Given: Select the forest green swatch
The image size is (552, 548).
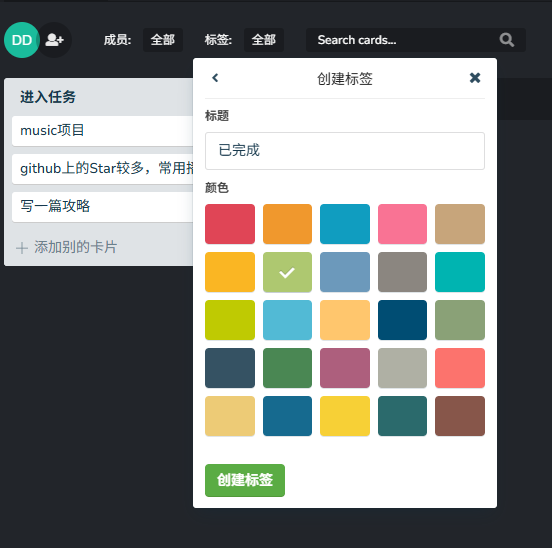Looking at the screenshot, I should pyautogui.click(x=287, y=368).
